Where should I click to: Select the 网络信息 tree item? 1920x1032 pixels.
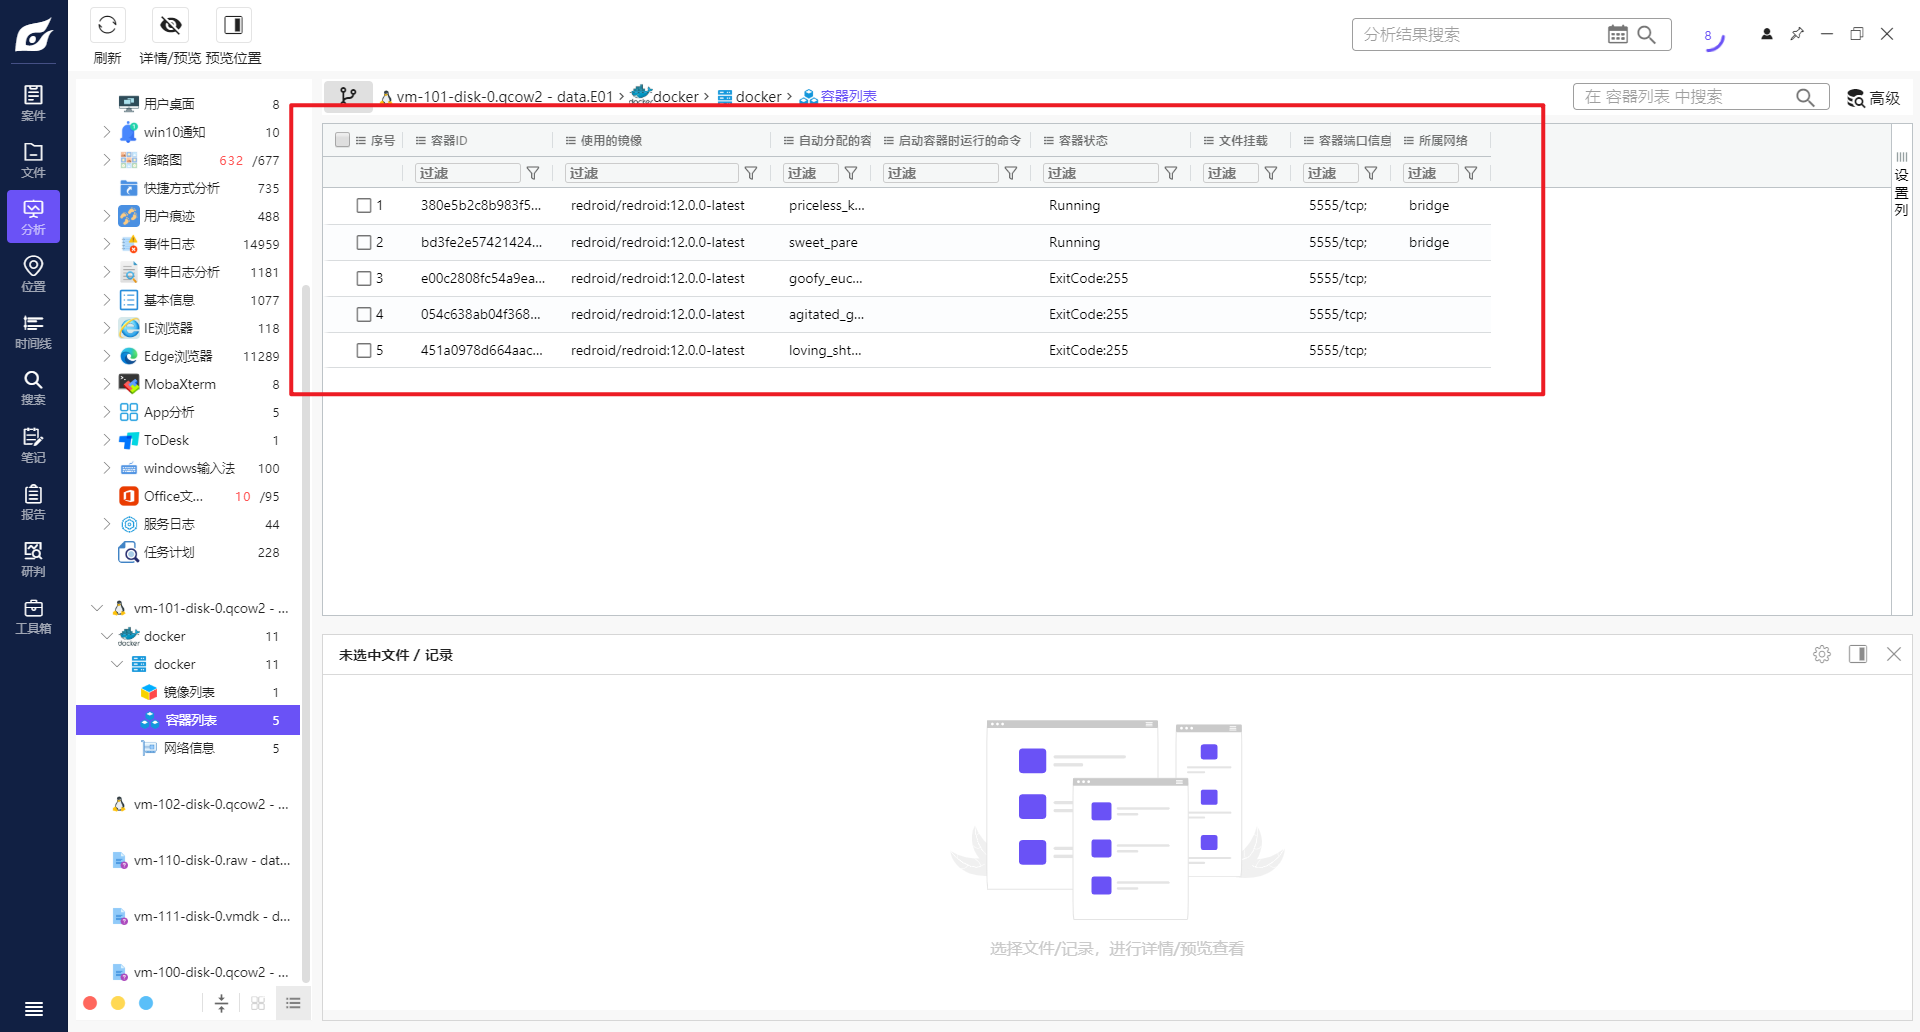coord(189,748)
